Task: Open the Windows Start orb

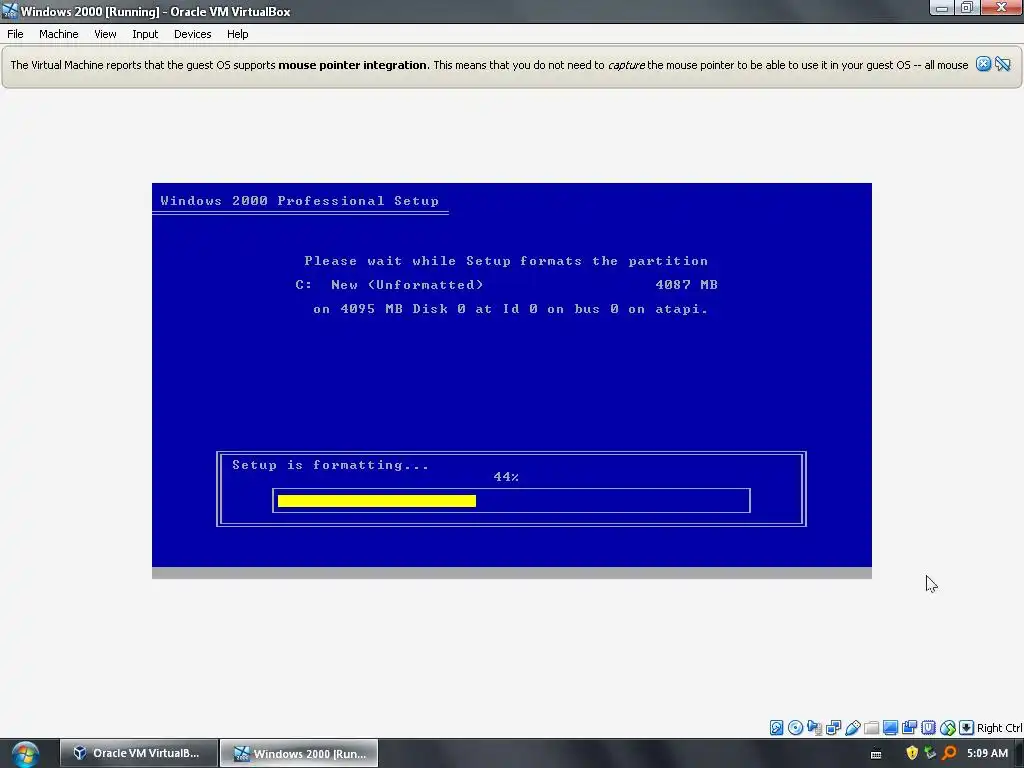Action: click(x=25, y=754)
